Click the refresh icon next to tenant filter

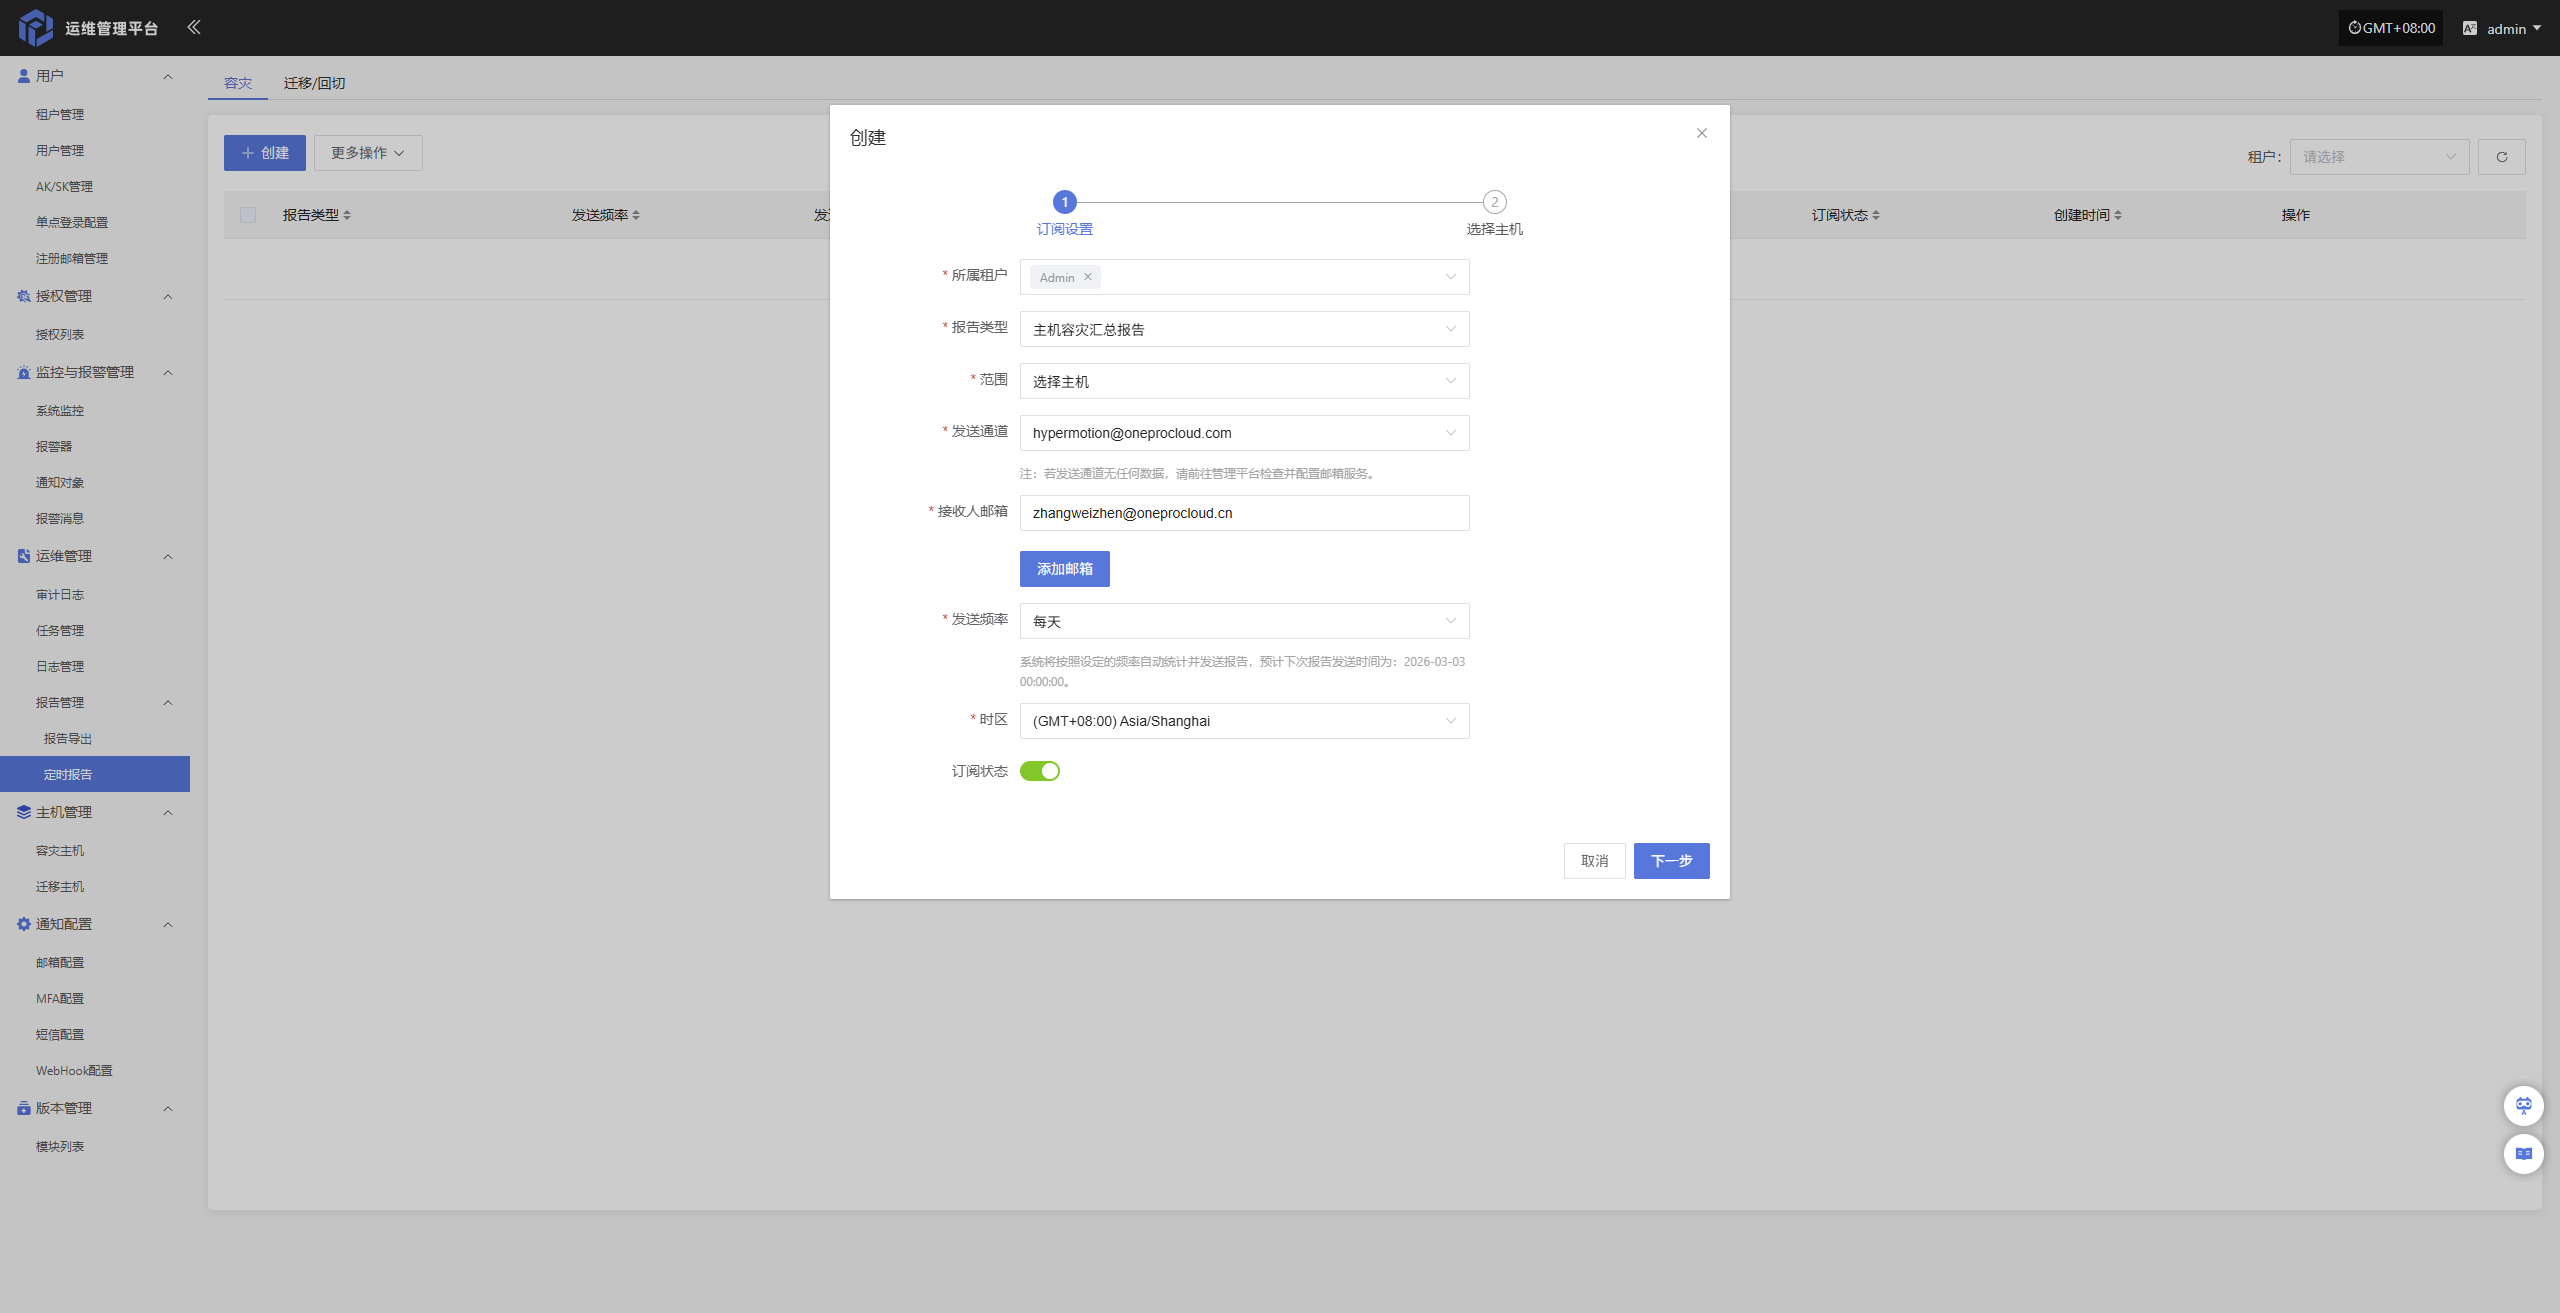pos(2501,157)
